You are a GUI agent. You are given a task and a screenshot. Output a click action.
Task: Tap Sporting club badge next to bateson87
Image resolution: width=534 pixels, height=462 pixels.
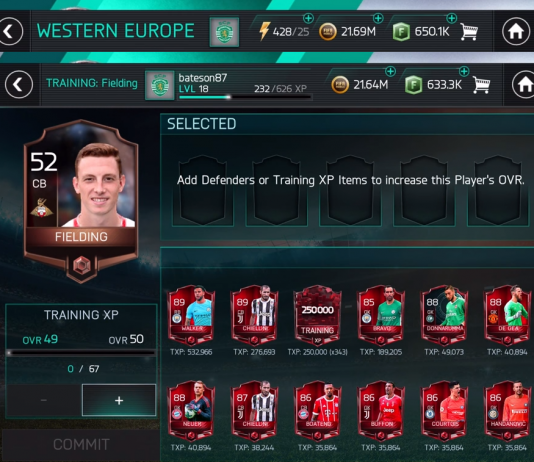(160, 85)
